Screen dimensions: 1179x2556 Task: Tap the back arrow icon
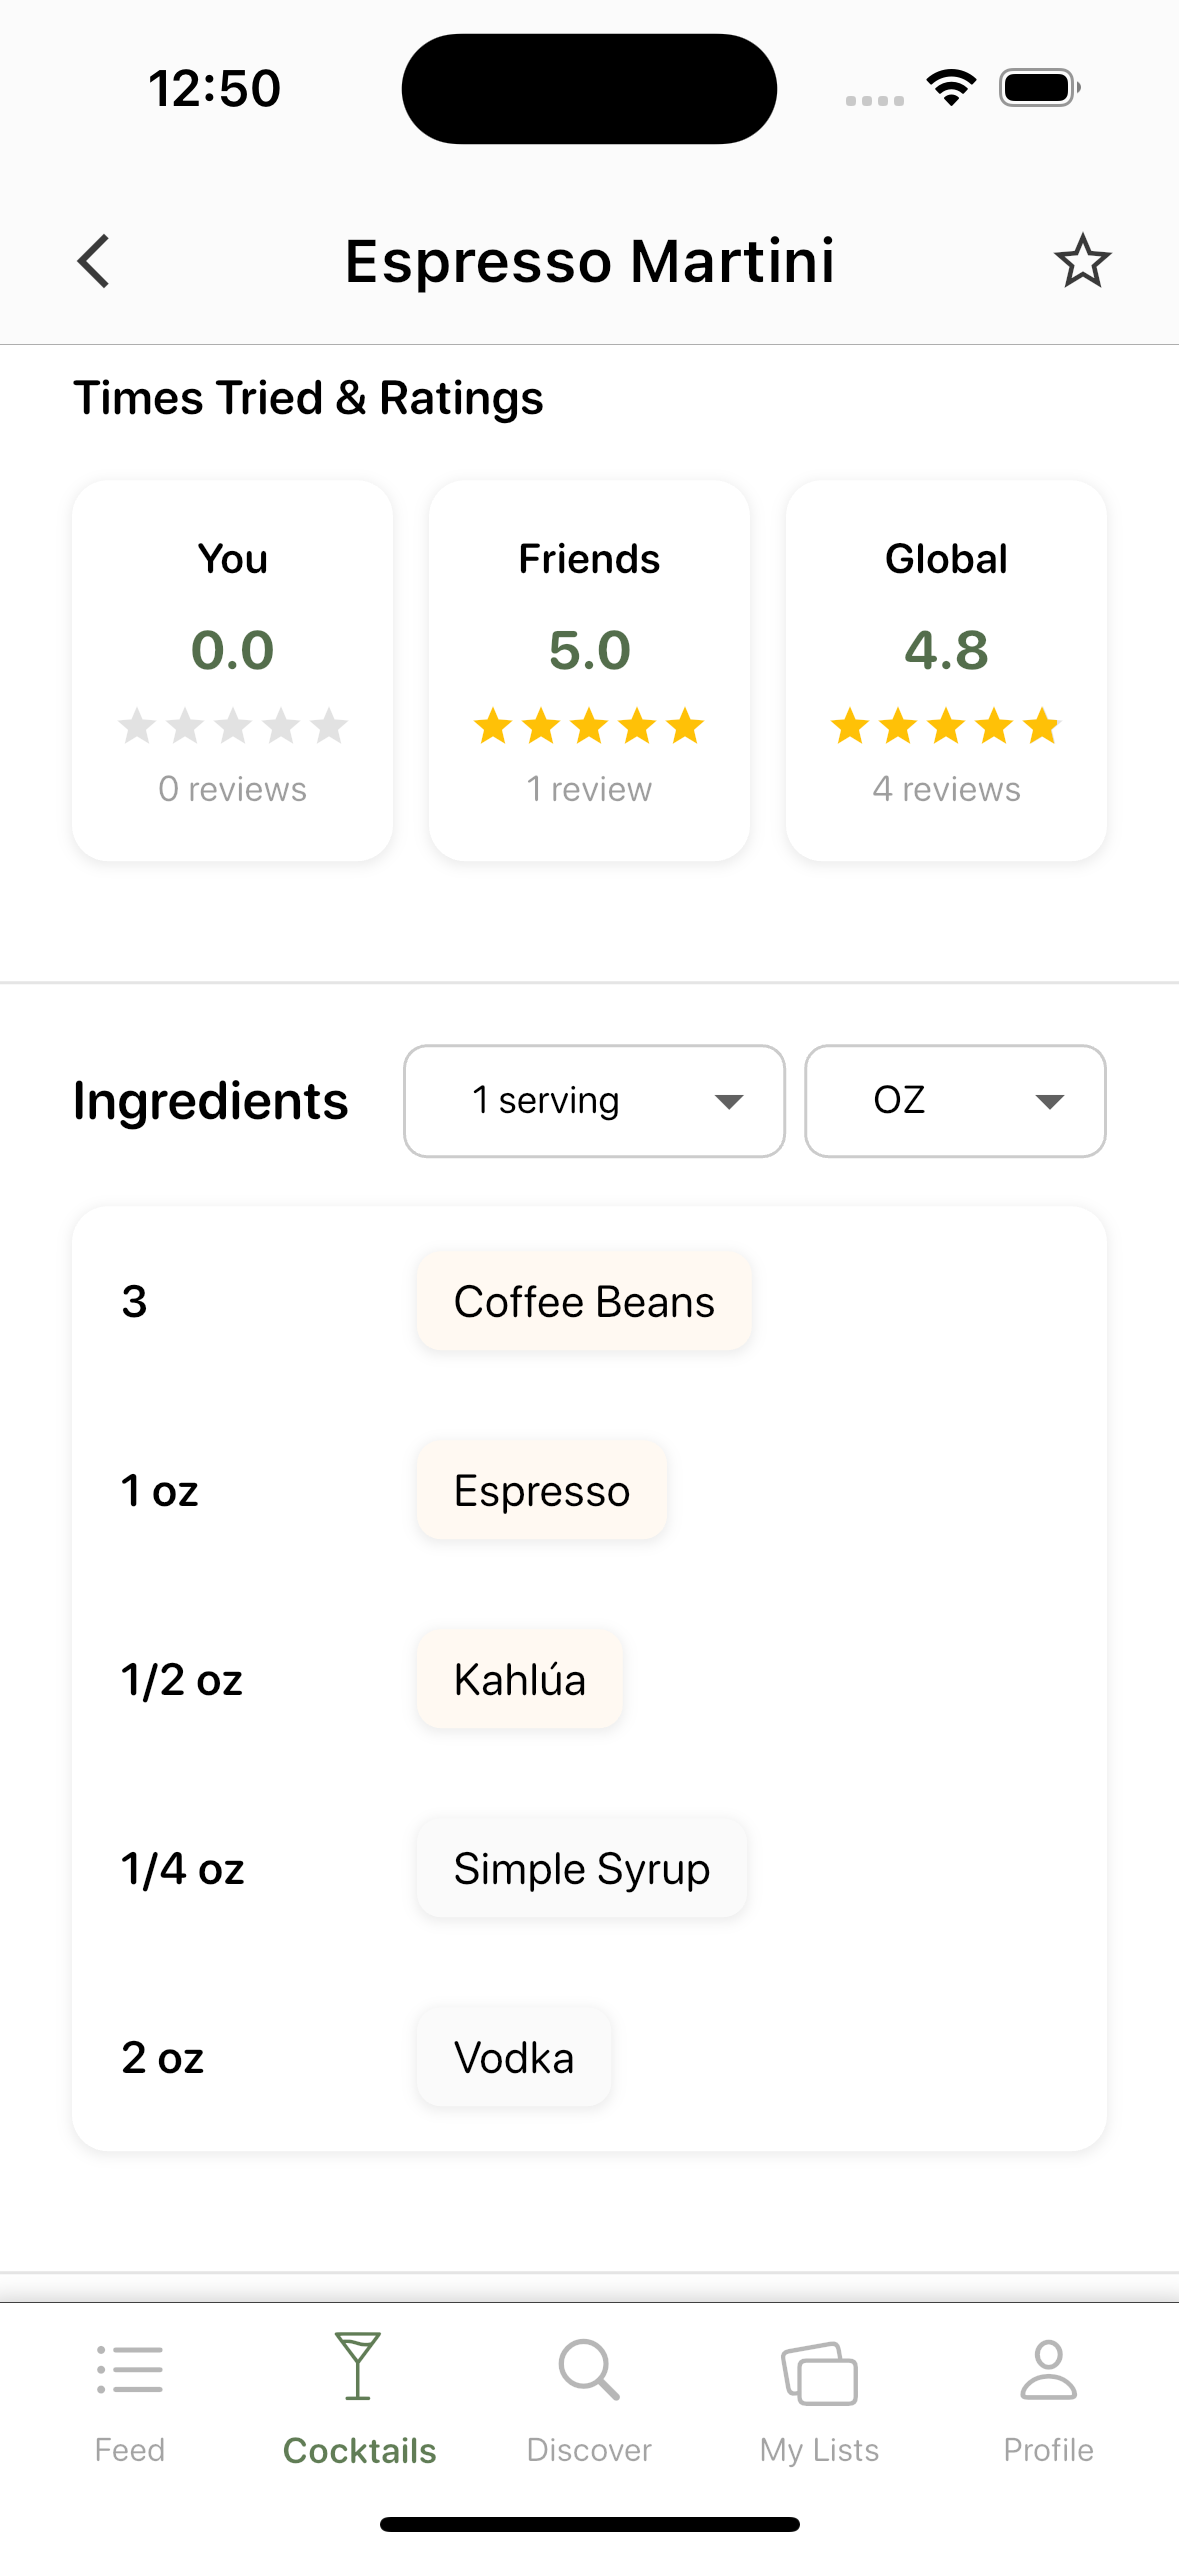tap(94, 262)
